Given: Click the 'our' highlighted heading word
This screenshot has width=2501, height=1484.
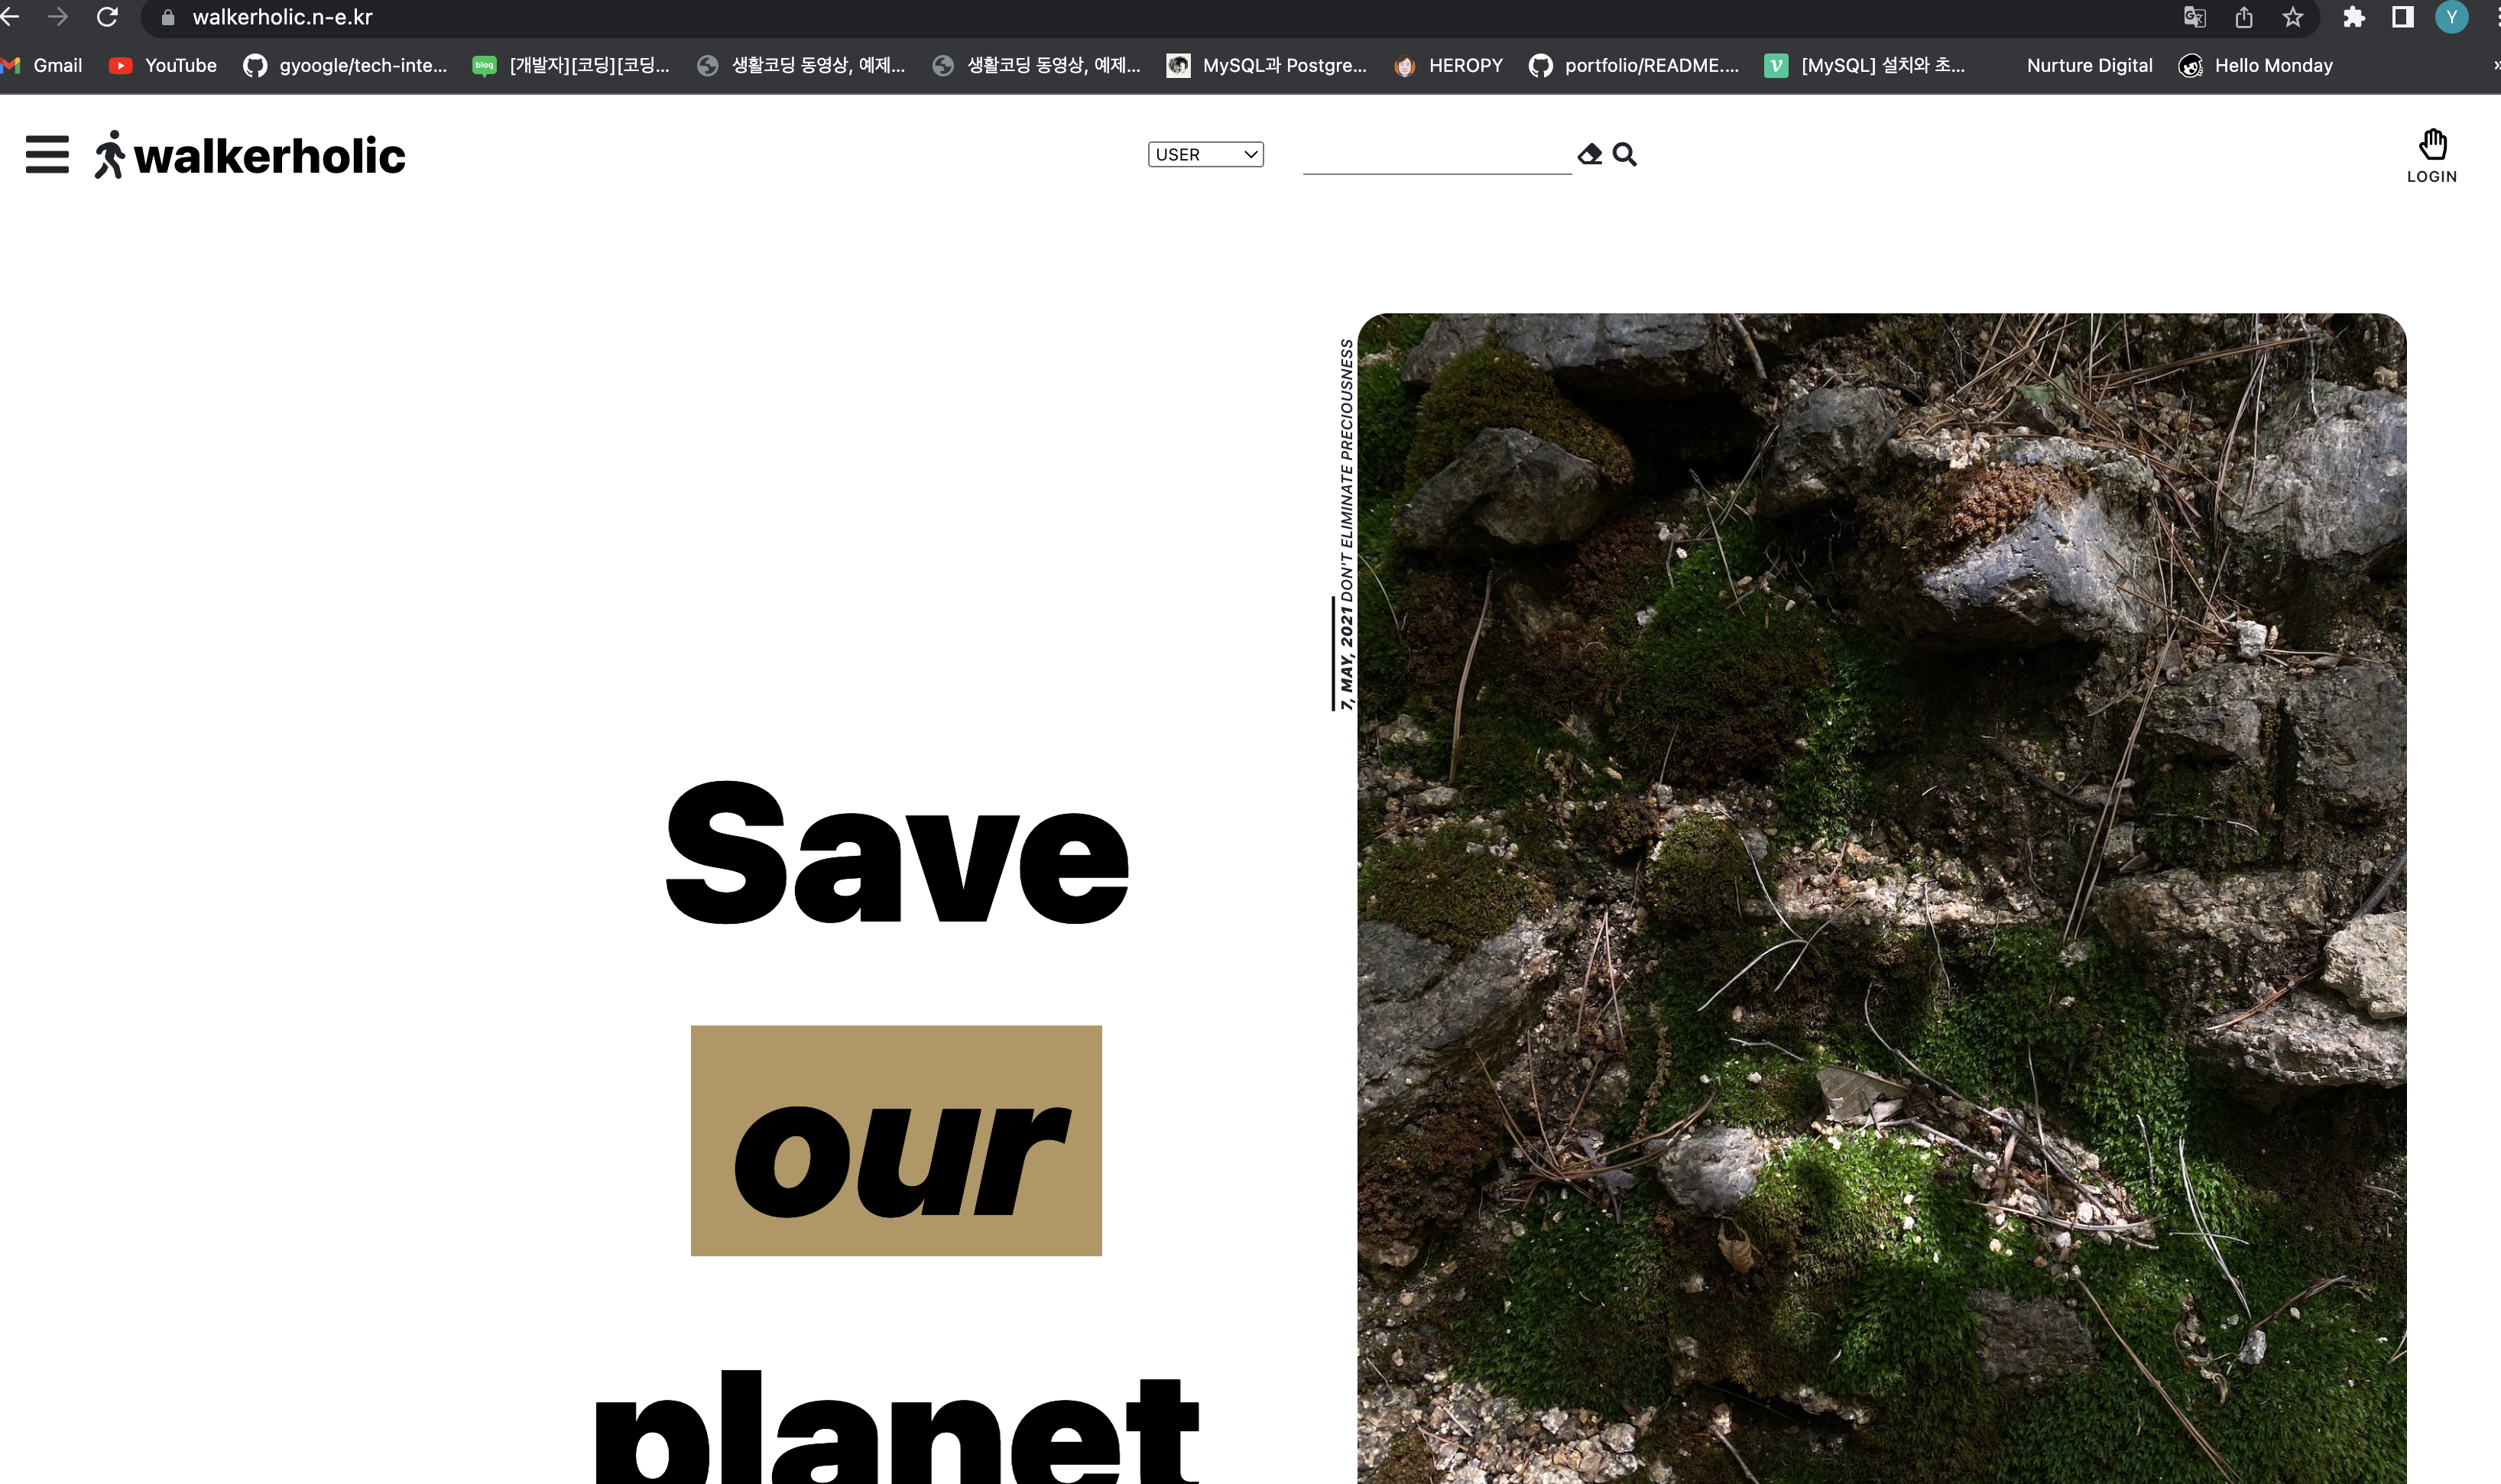Looking at the screenshot, I should pos(896,1140).
